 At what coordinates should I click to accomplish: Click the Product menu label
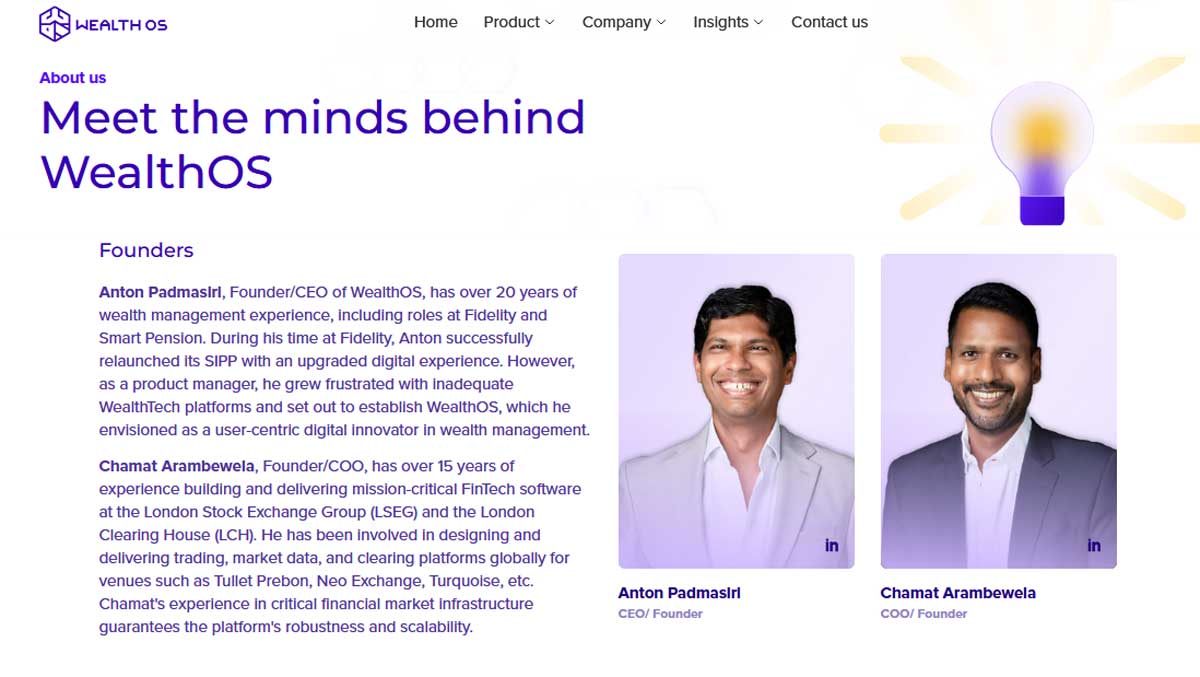(511, 22)
